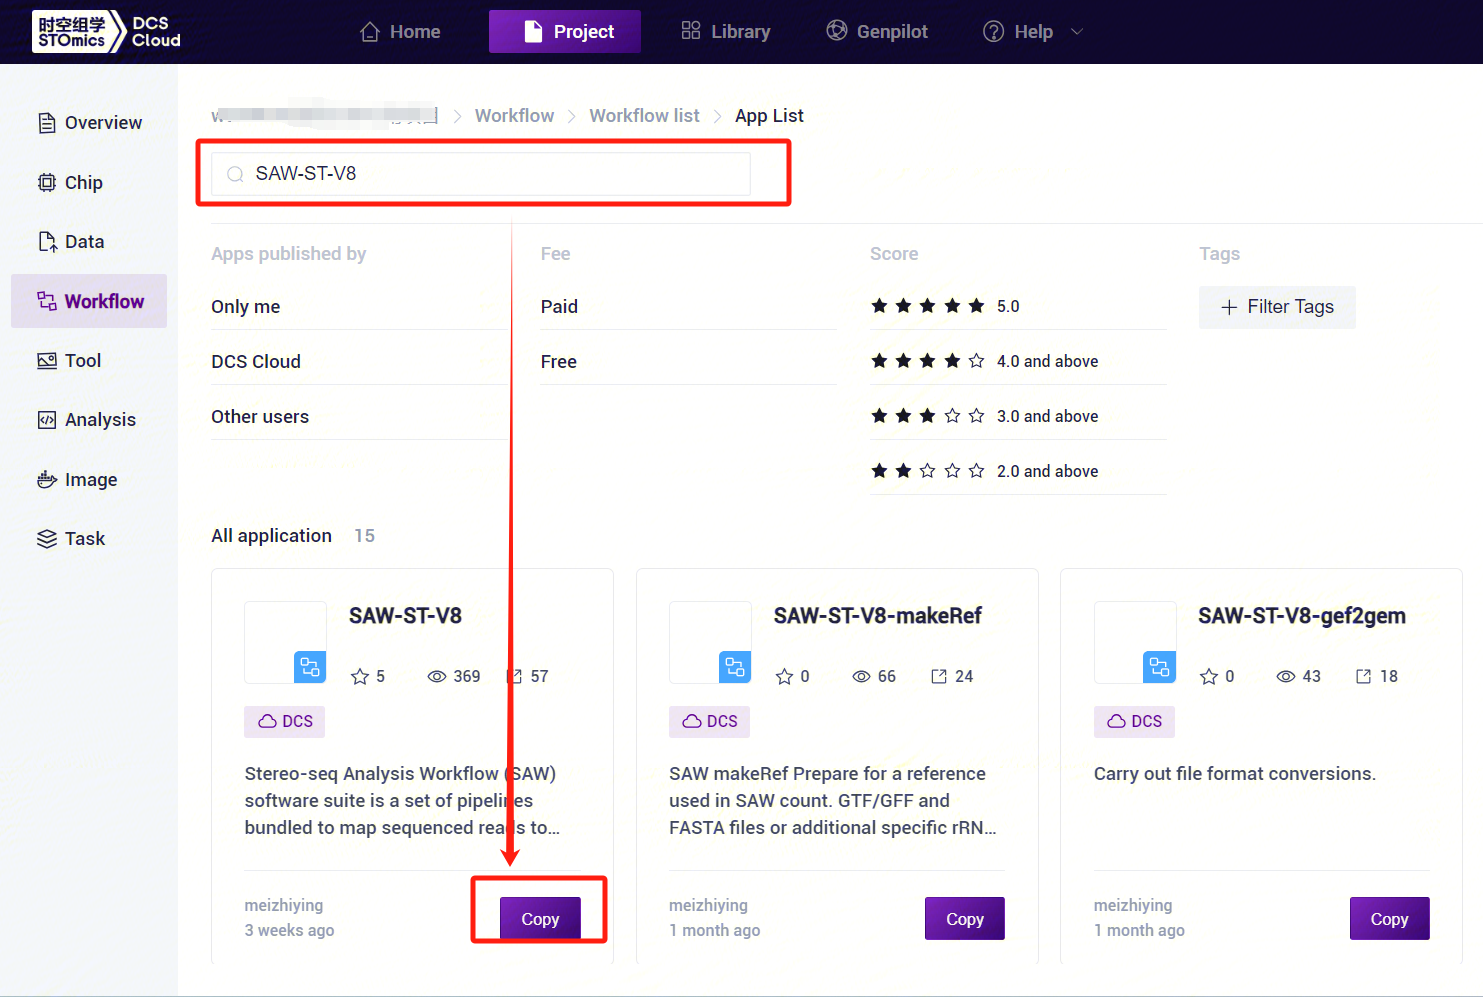This screenshot has height=997, width=1483.
Task: Click the Help question mark icon
Action: (993, 32)
